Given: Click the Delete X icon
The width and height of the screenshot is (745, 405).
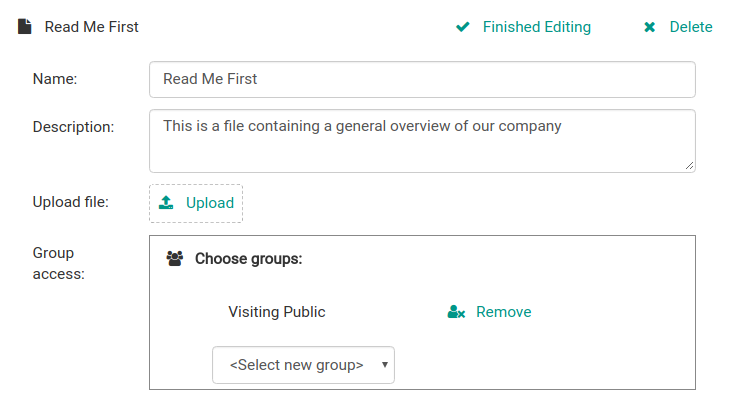Looking at the screenshot, I should pos(650,27).
